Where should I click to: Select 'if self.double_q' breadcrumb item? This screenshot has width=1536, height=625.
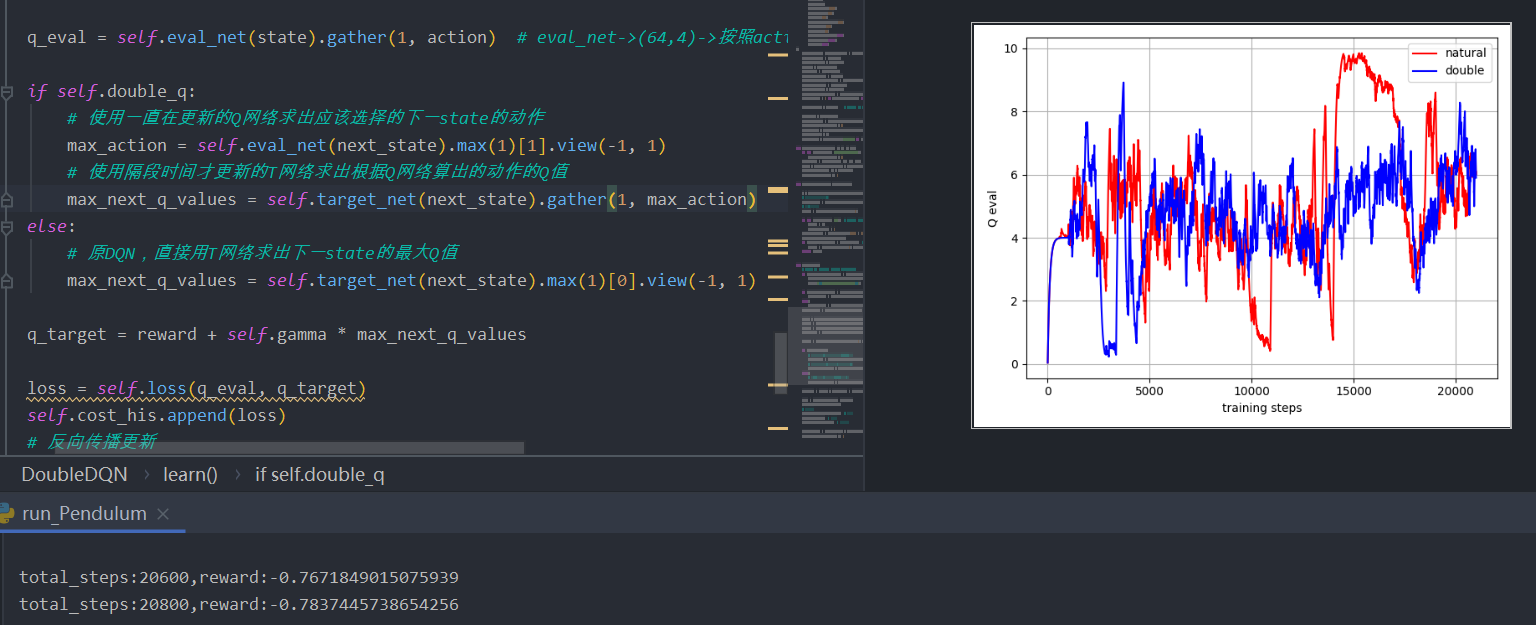tap(319, 474)
